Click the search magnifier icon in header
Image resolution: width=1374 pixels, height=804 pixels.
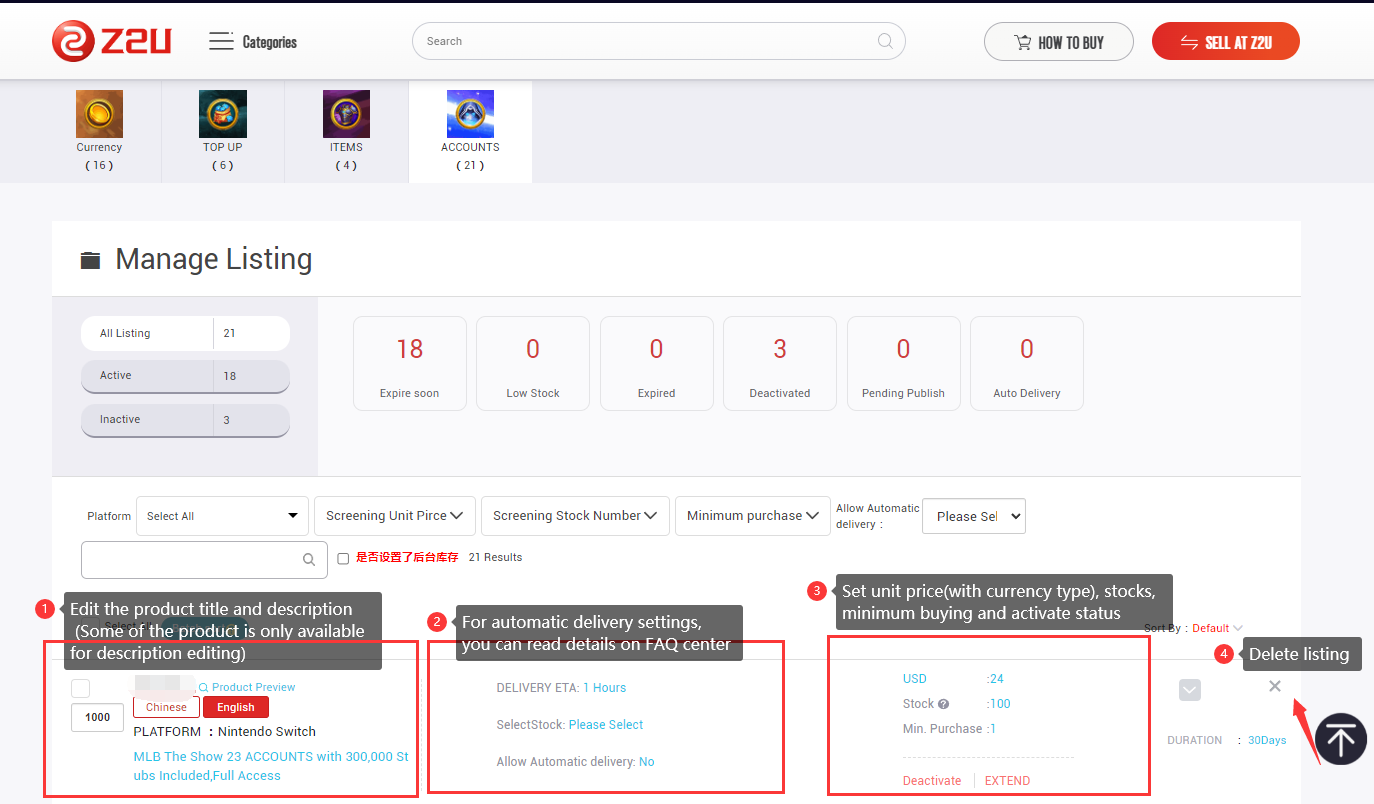pyautogui.click(x=885, y=41)
